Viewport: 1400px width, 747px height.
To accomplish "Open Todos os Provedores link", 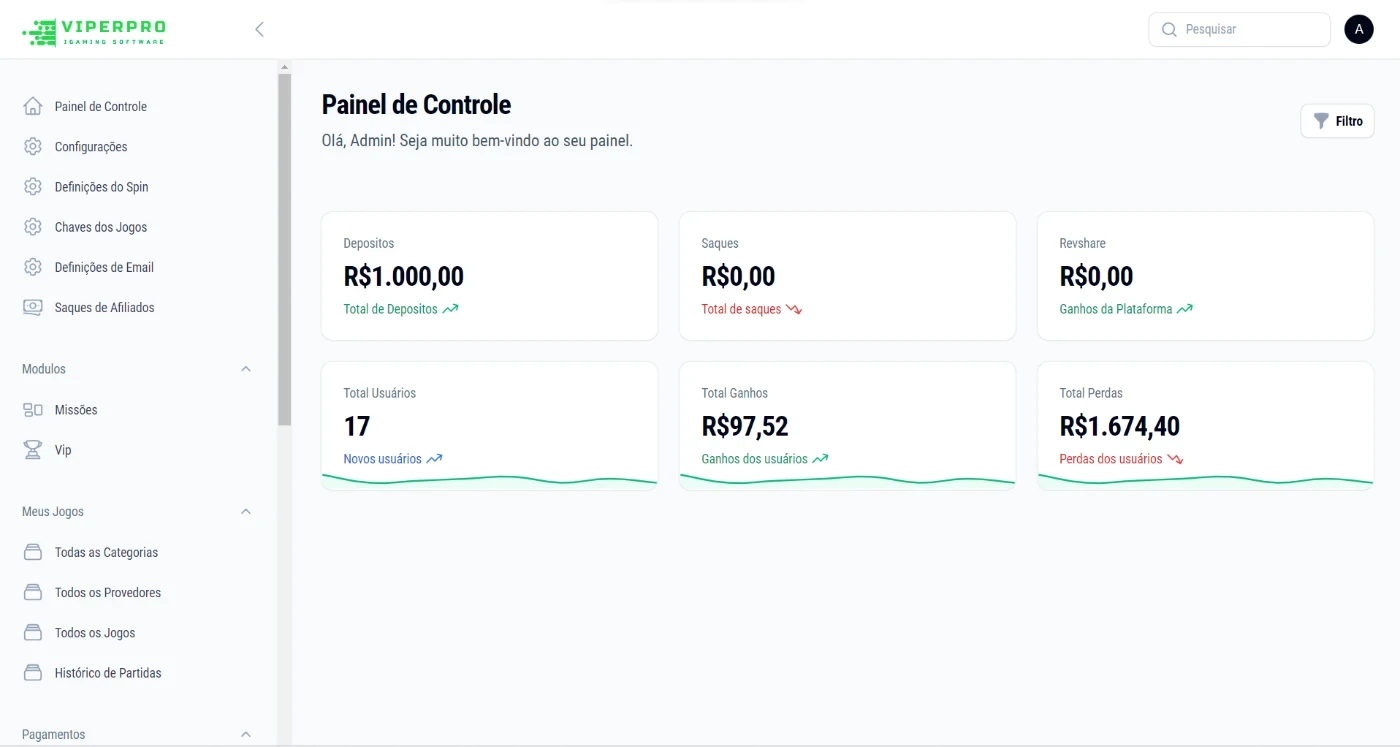I will [108, 593].
